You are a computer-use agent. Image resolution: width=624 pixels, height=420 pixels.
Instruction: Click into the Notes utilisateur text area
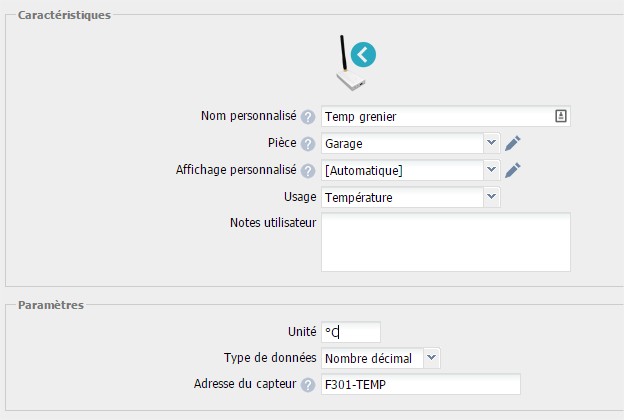pyautogui.click(x=446, y=242)
